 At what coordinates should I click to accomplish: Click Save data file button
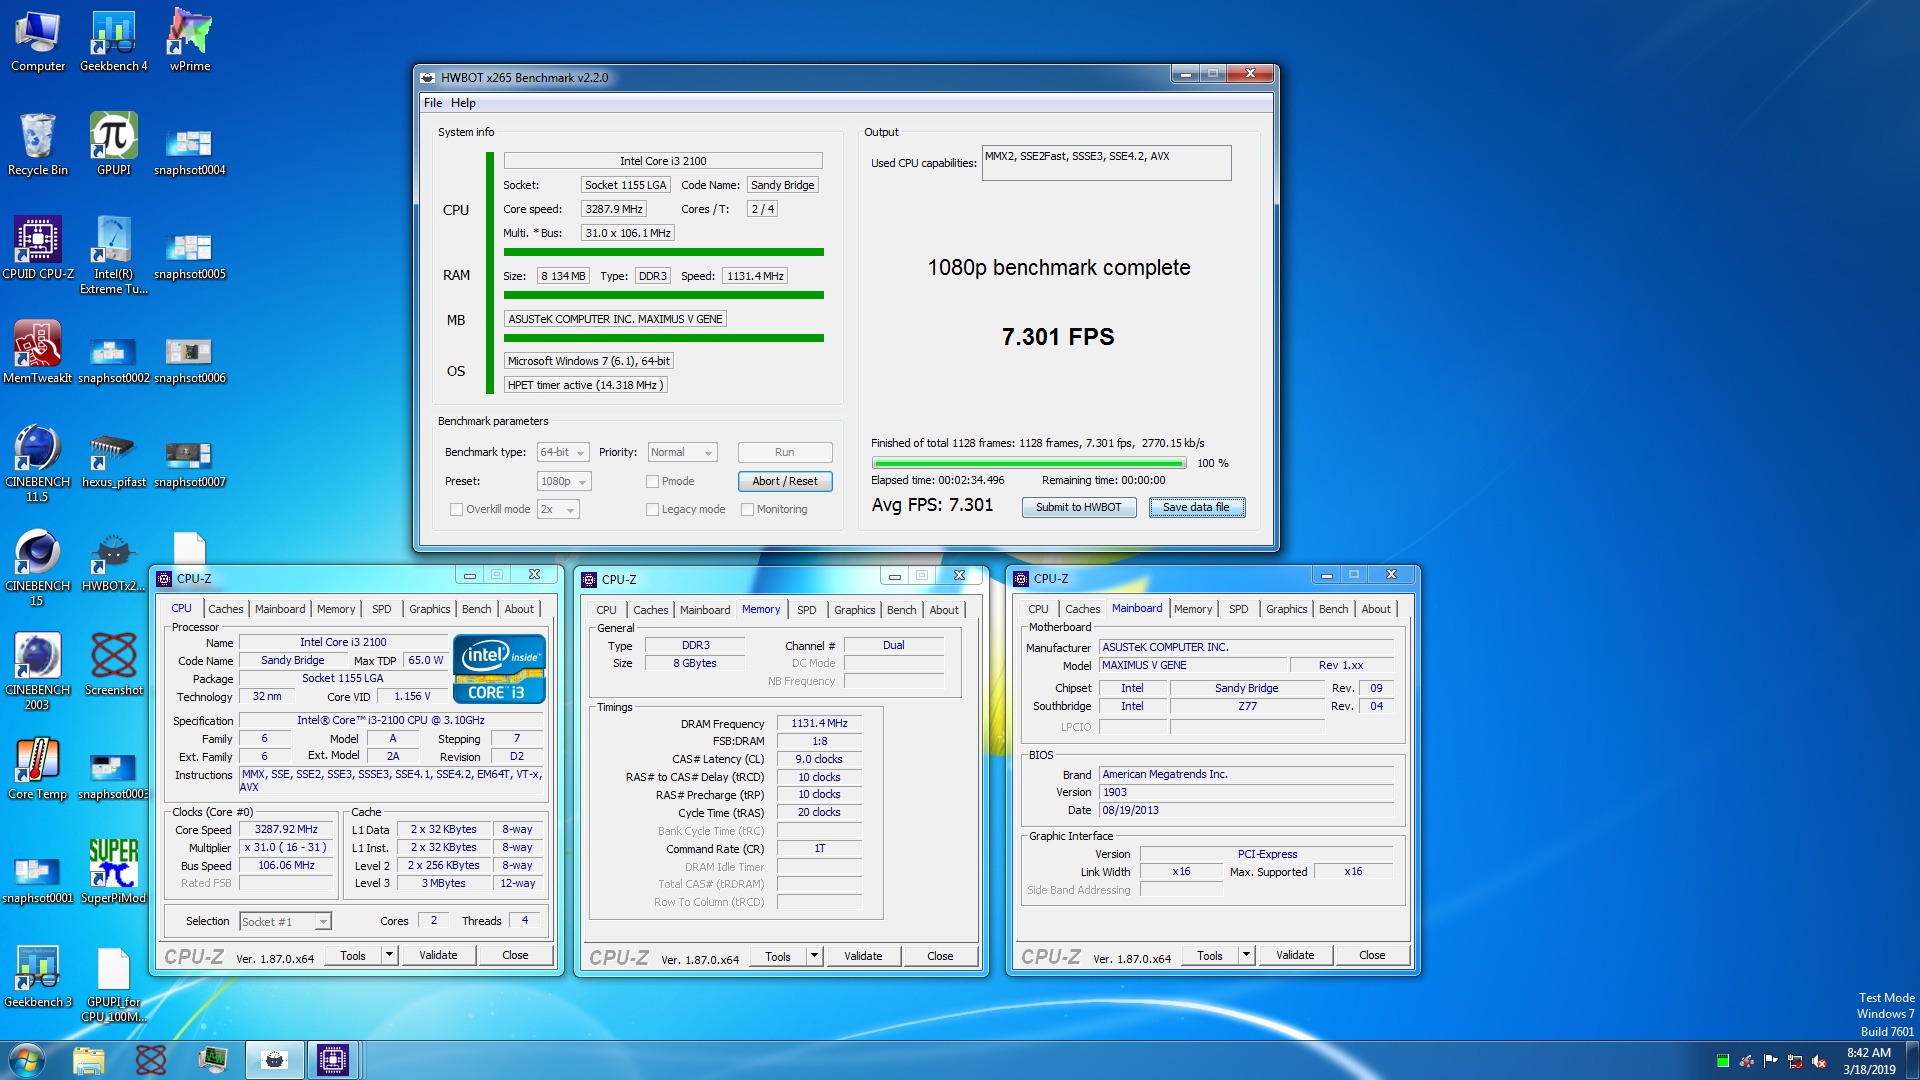click(x=1196, y=507)
